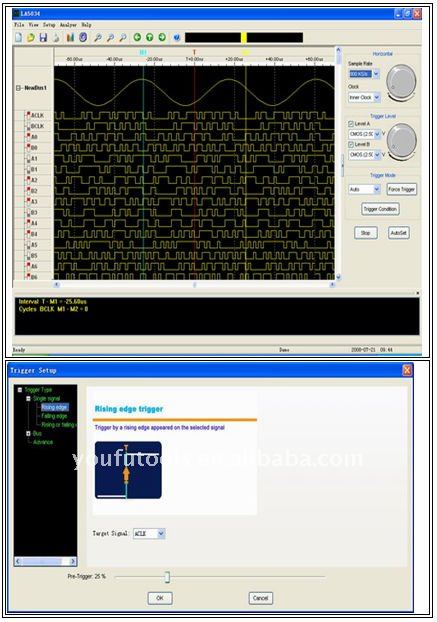Click the red flag icon beside A4
Image resolution: width=437 pixels, height=622 pixels.
(28, 223)
